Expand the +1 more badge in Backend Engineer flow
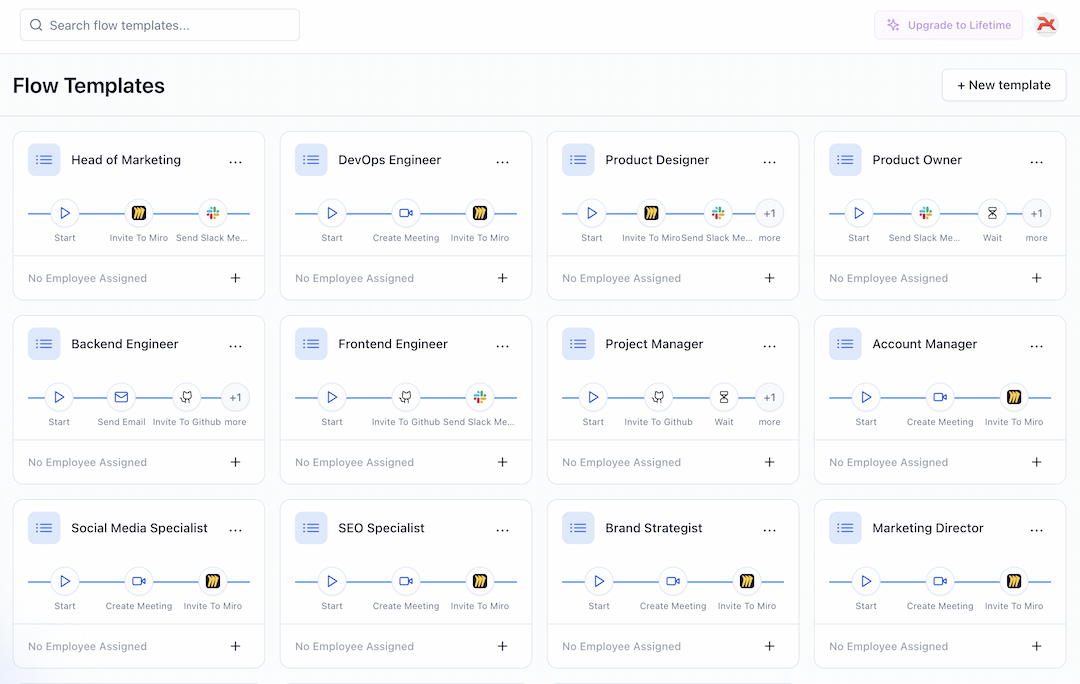This screenshot has height=684, width=1080. (x=236, y=397)
